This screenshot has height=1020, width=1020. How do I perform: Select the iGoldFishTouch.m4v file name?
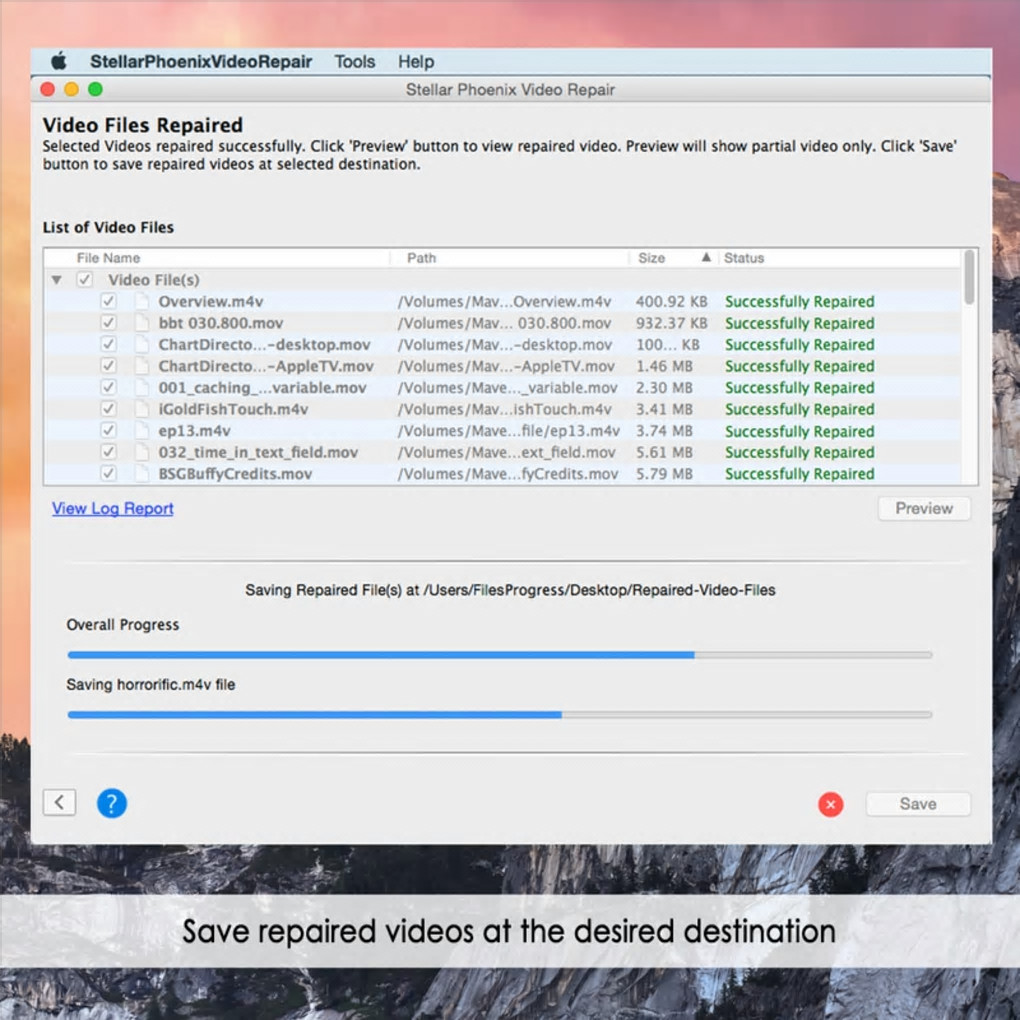pos(233,409)
